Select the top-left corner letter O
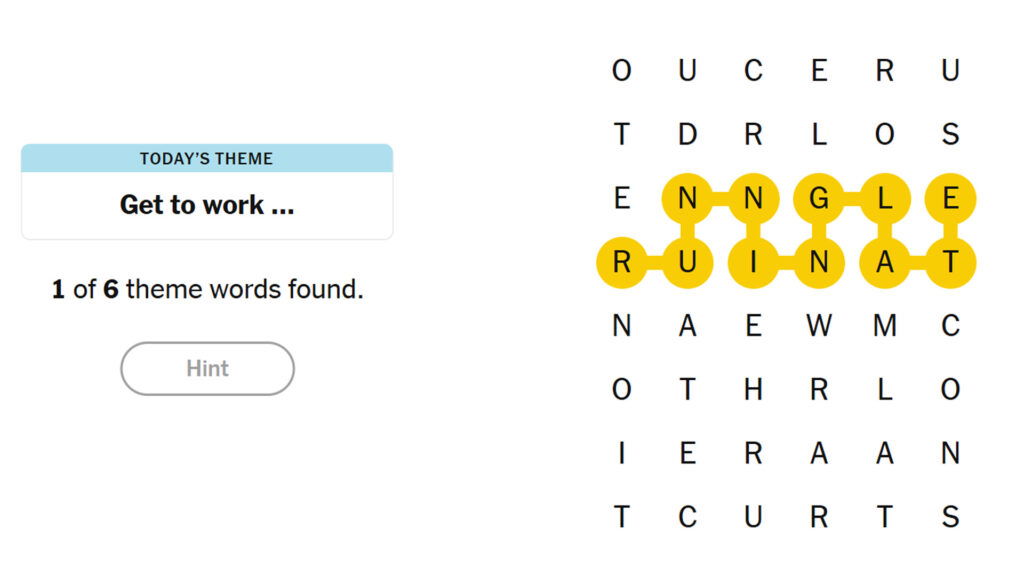 click(621, 70)
